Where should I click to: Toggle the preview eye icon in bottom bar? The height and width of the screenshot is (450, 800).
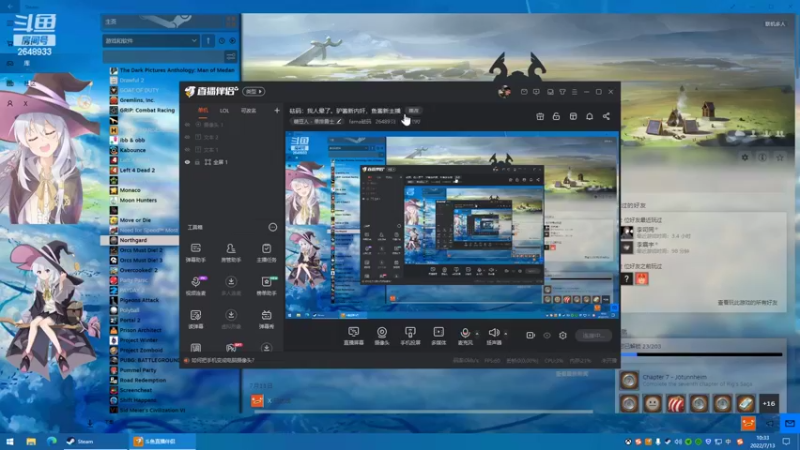tap(547, 335)
